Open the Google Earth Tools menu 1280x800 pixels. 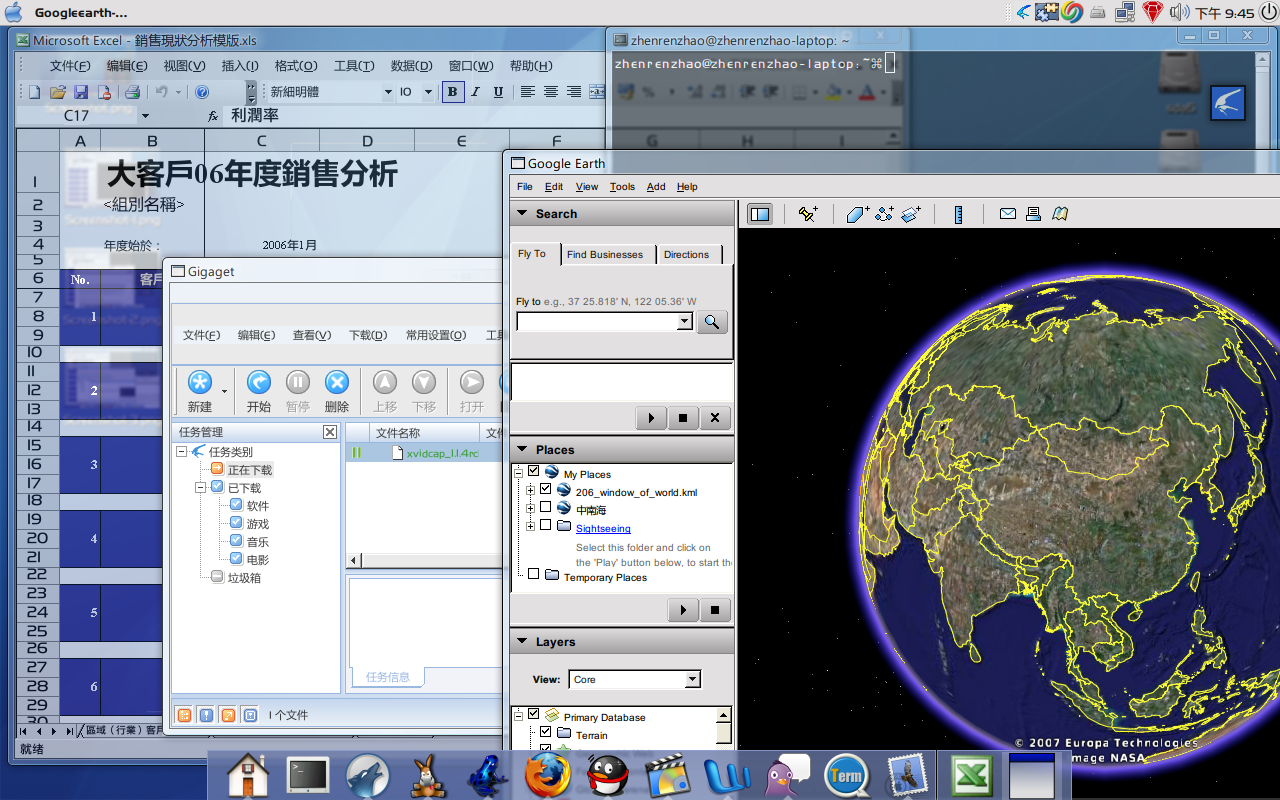tap(622, 187)
